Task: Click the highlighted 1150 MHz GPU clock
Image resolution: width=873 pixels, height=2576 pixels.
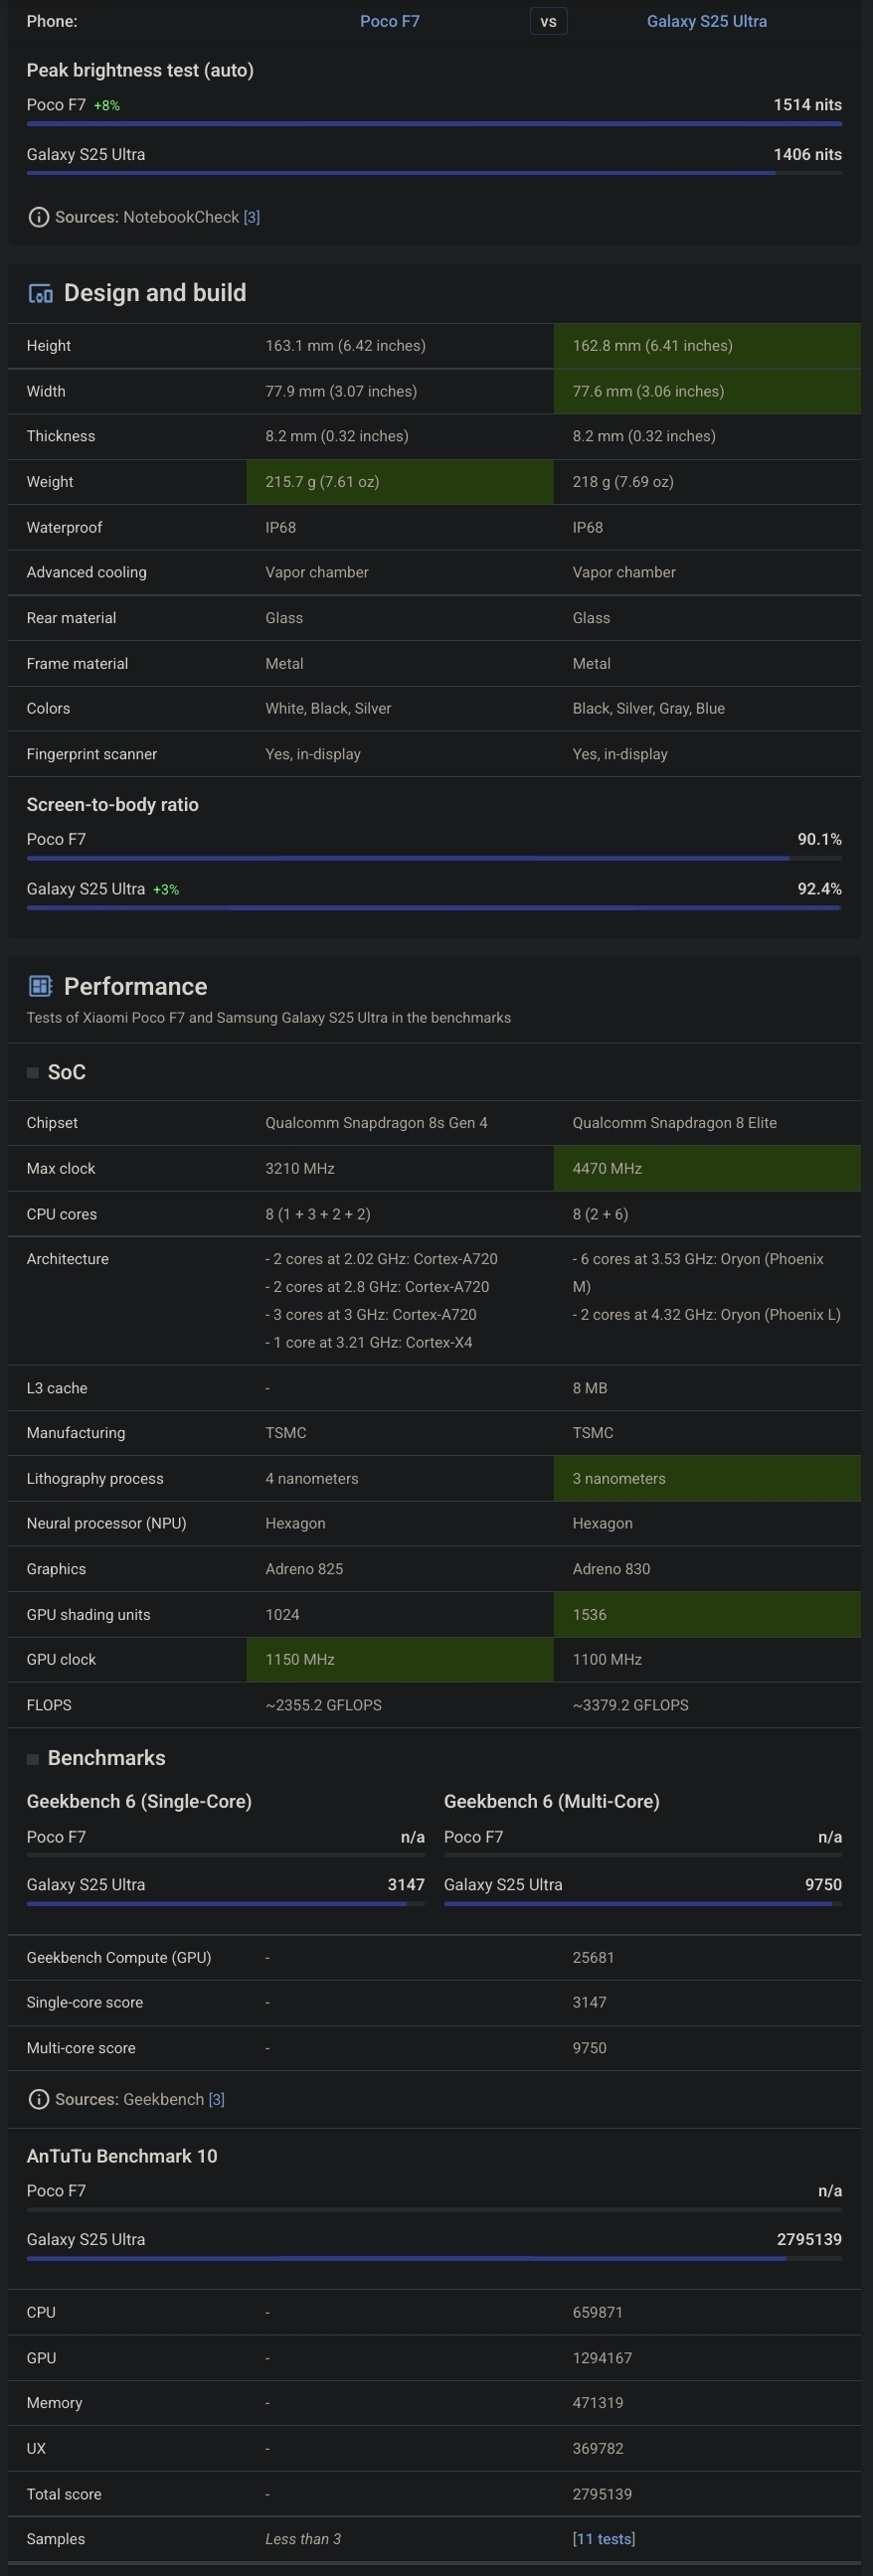Action: (x=400, y=1659)
